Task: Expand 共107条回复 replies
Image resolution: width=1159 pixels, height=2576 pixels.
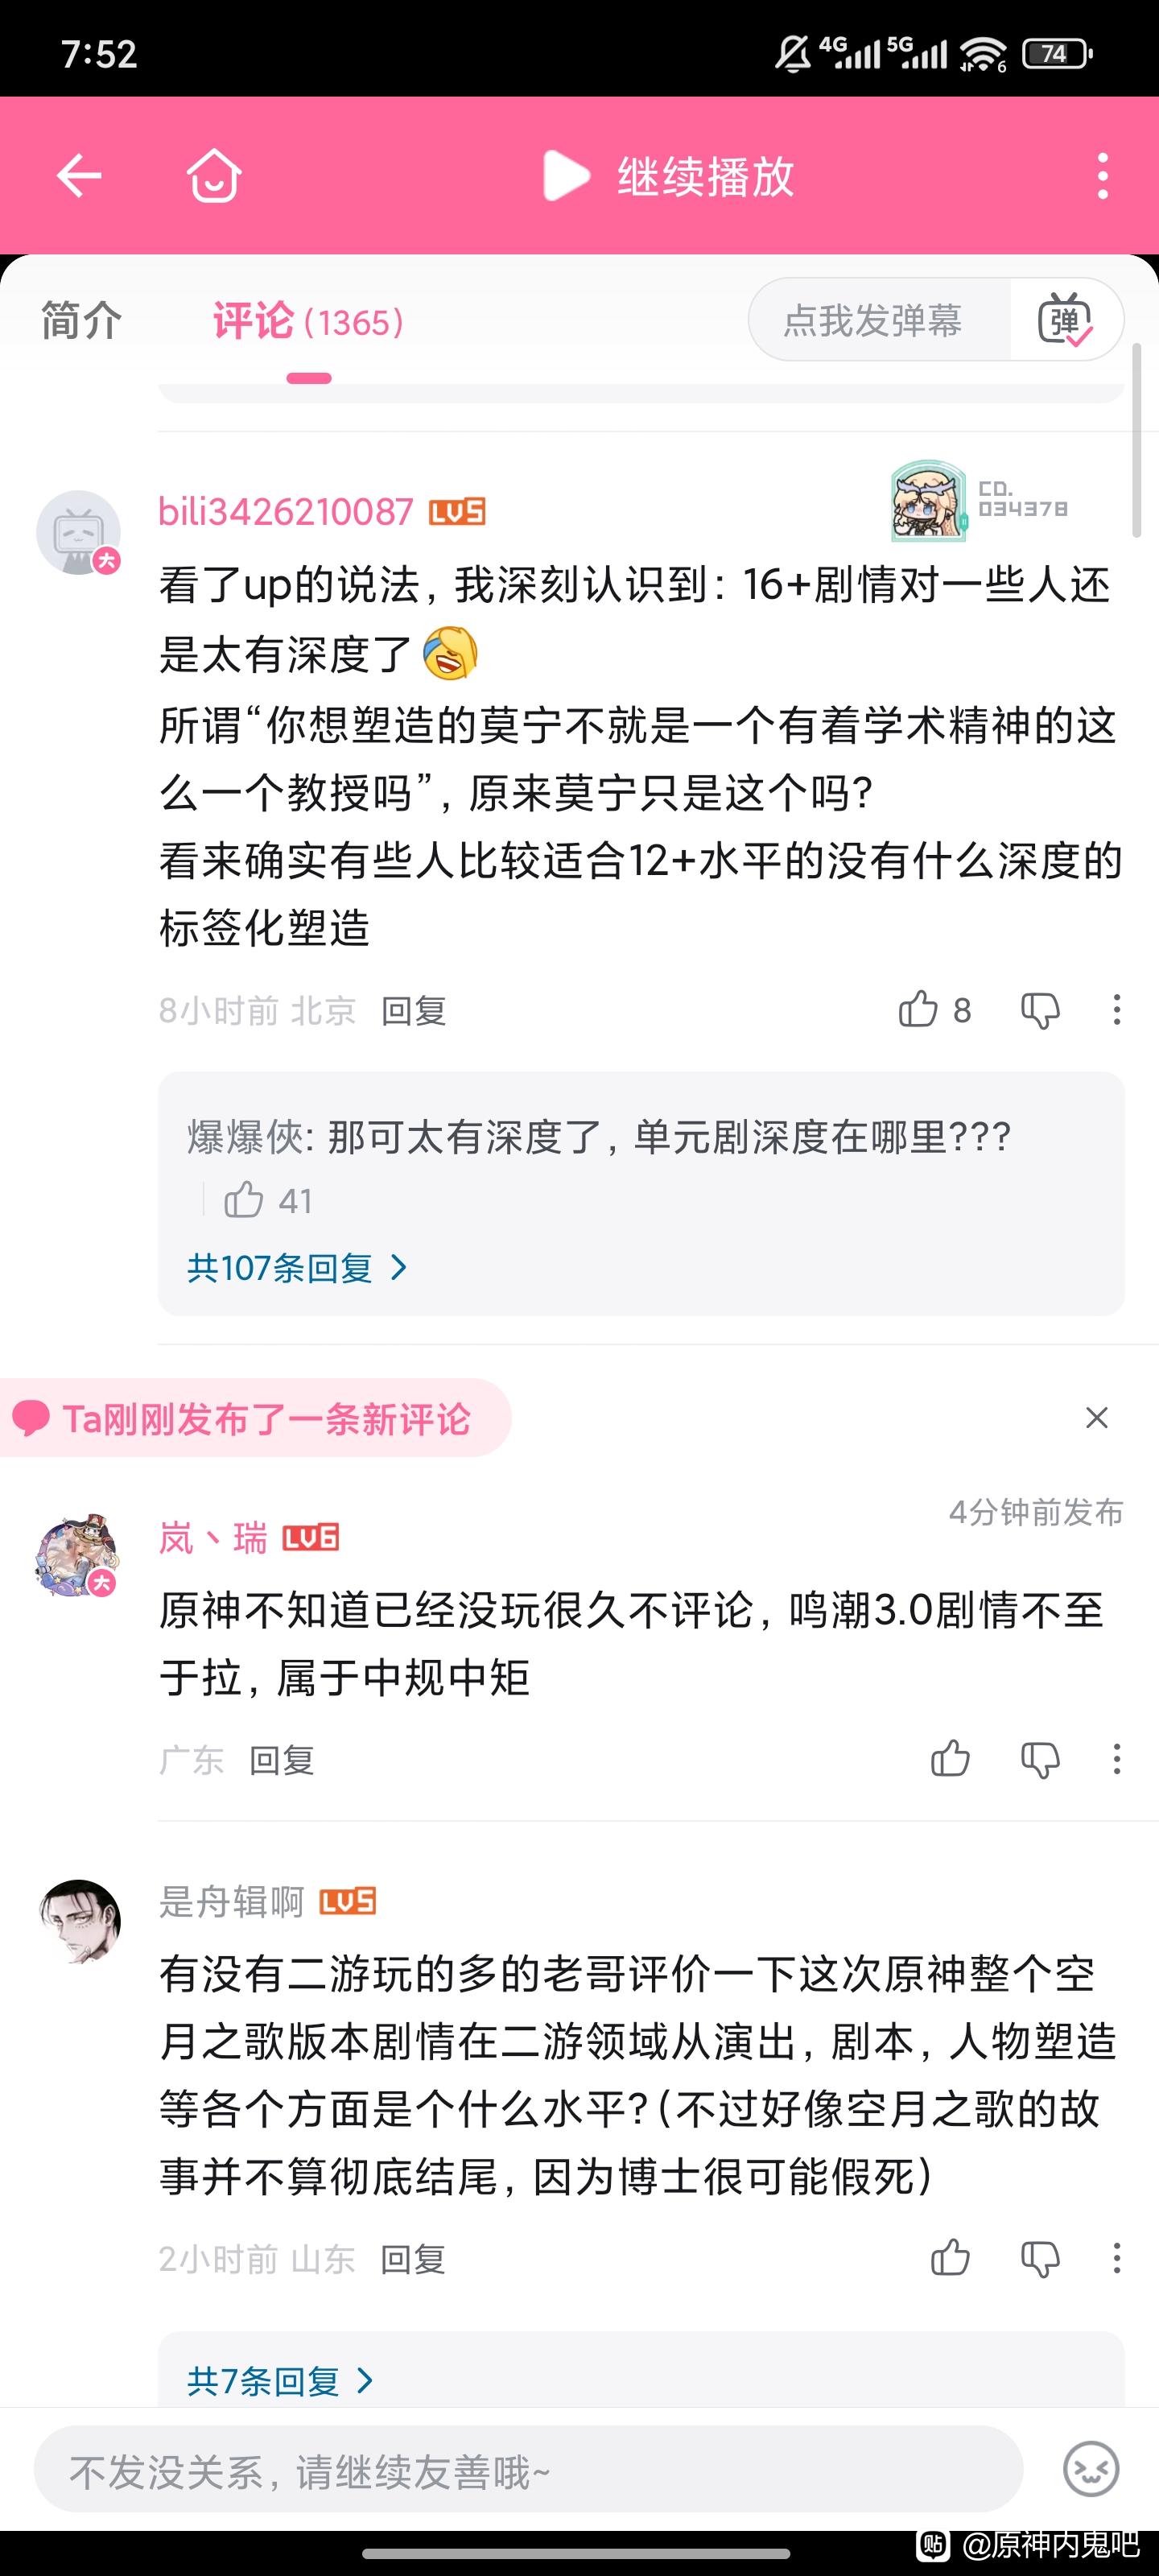Action: 297,1268
